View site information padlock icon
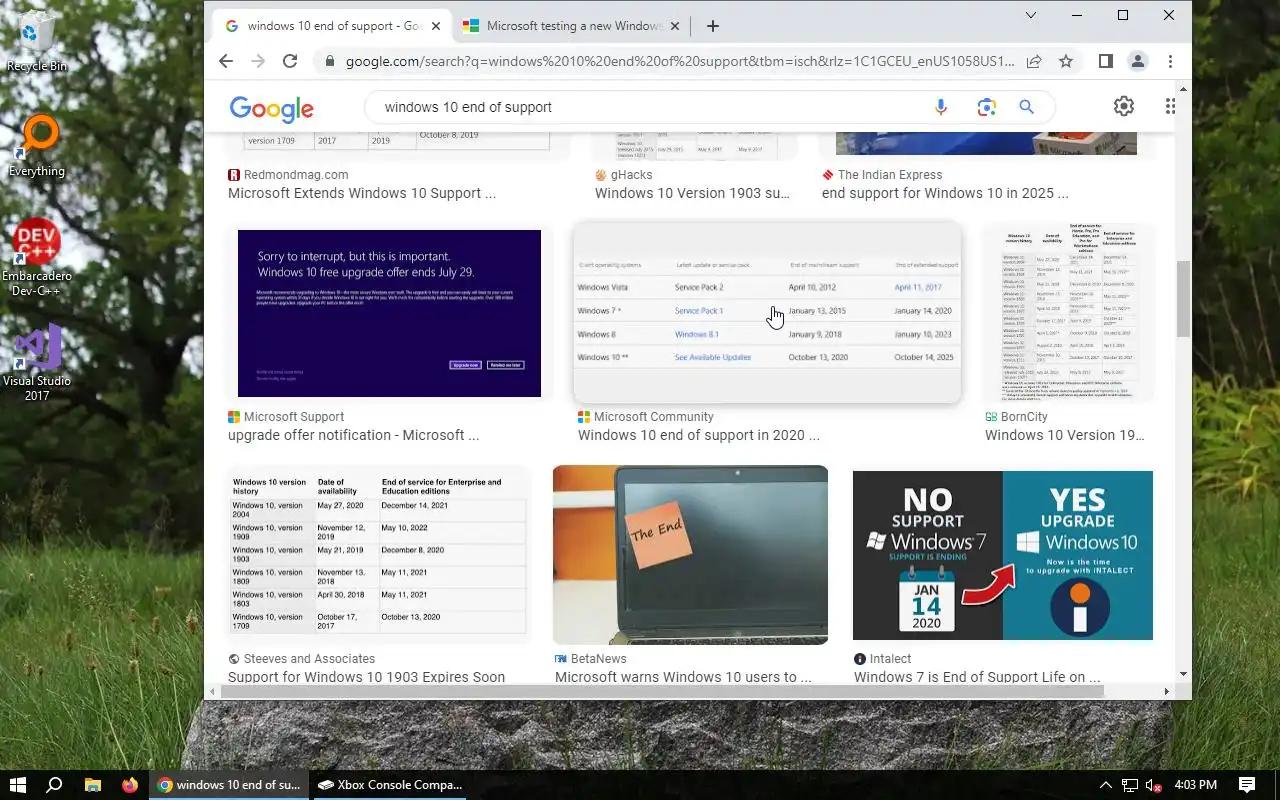Viewport: 1280px width, 800px height. tap(329, 61)
